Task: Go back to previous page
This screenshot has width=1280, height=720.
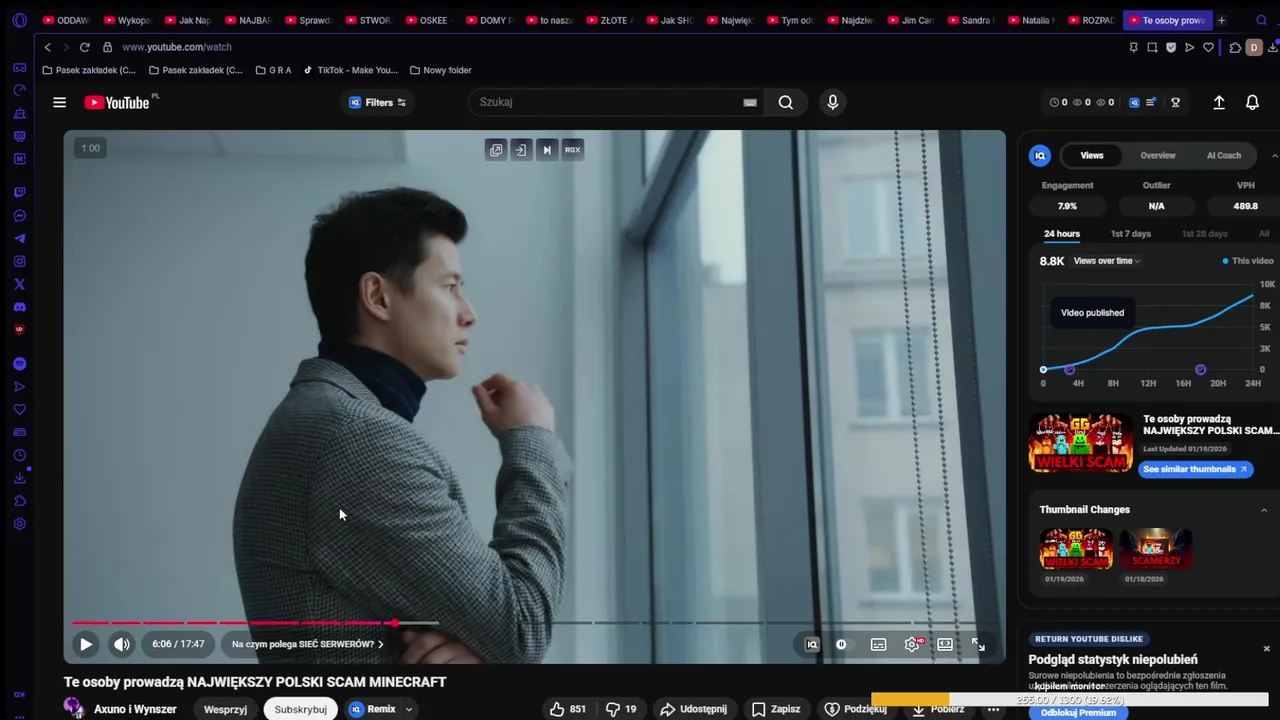Action: [47, 47]
